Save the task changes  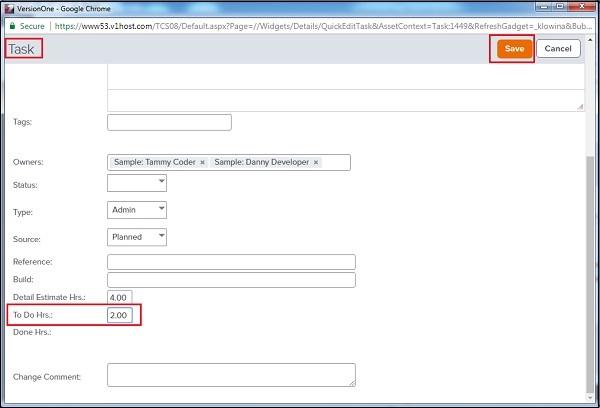(513, 49)
